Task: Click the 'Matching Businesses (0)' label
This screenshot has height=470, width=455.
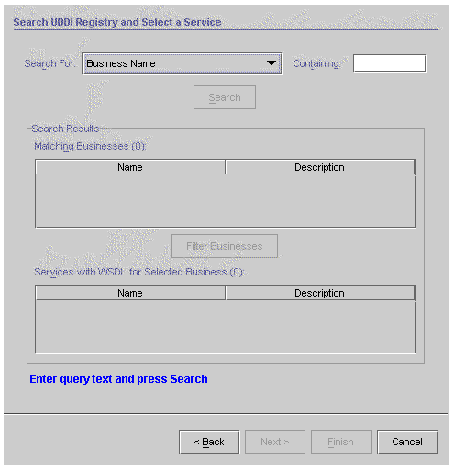Action: pos(90,146)
